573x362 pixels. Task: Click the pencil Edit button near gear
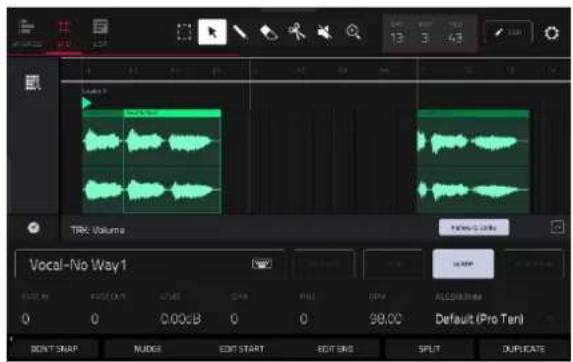point(508,33)
